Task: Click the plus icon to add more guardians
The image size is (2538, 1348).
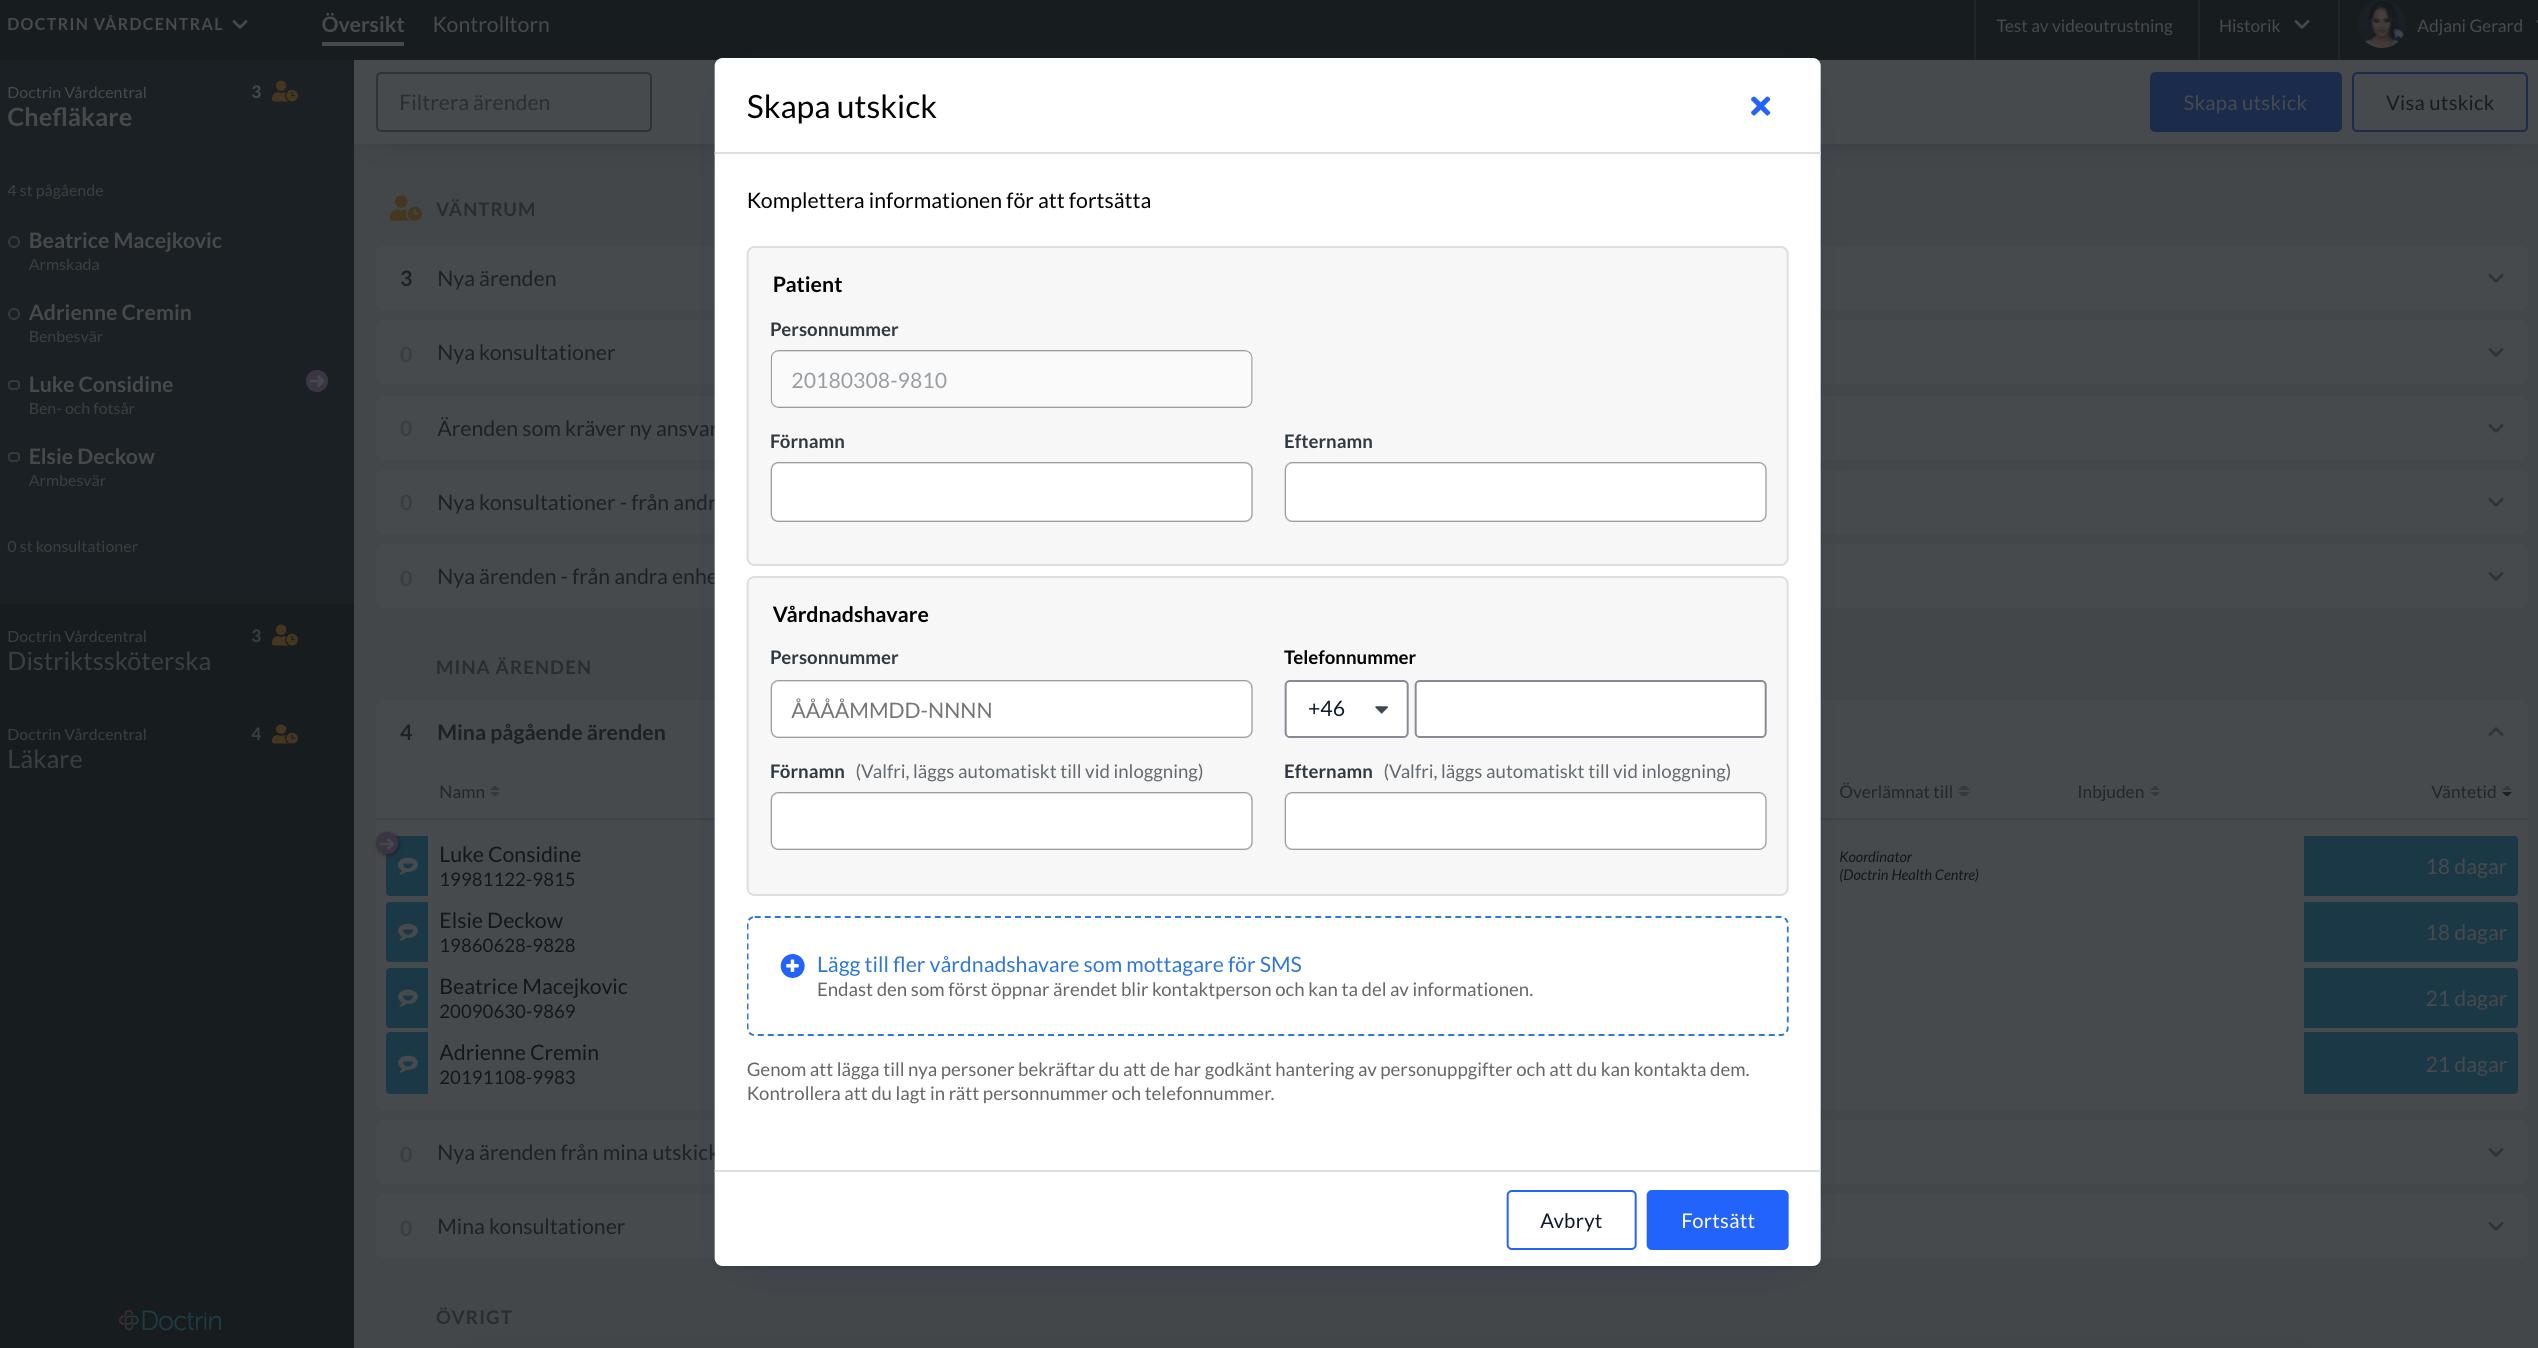Action: 792,965
